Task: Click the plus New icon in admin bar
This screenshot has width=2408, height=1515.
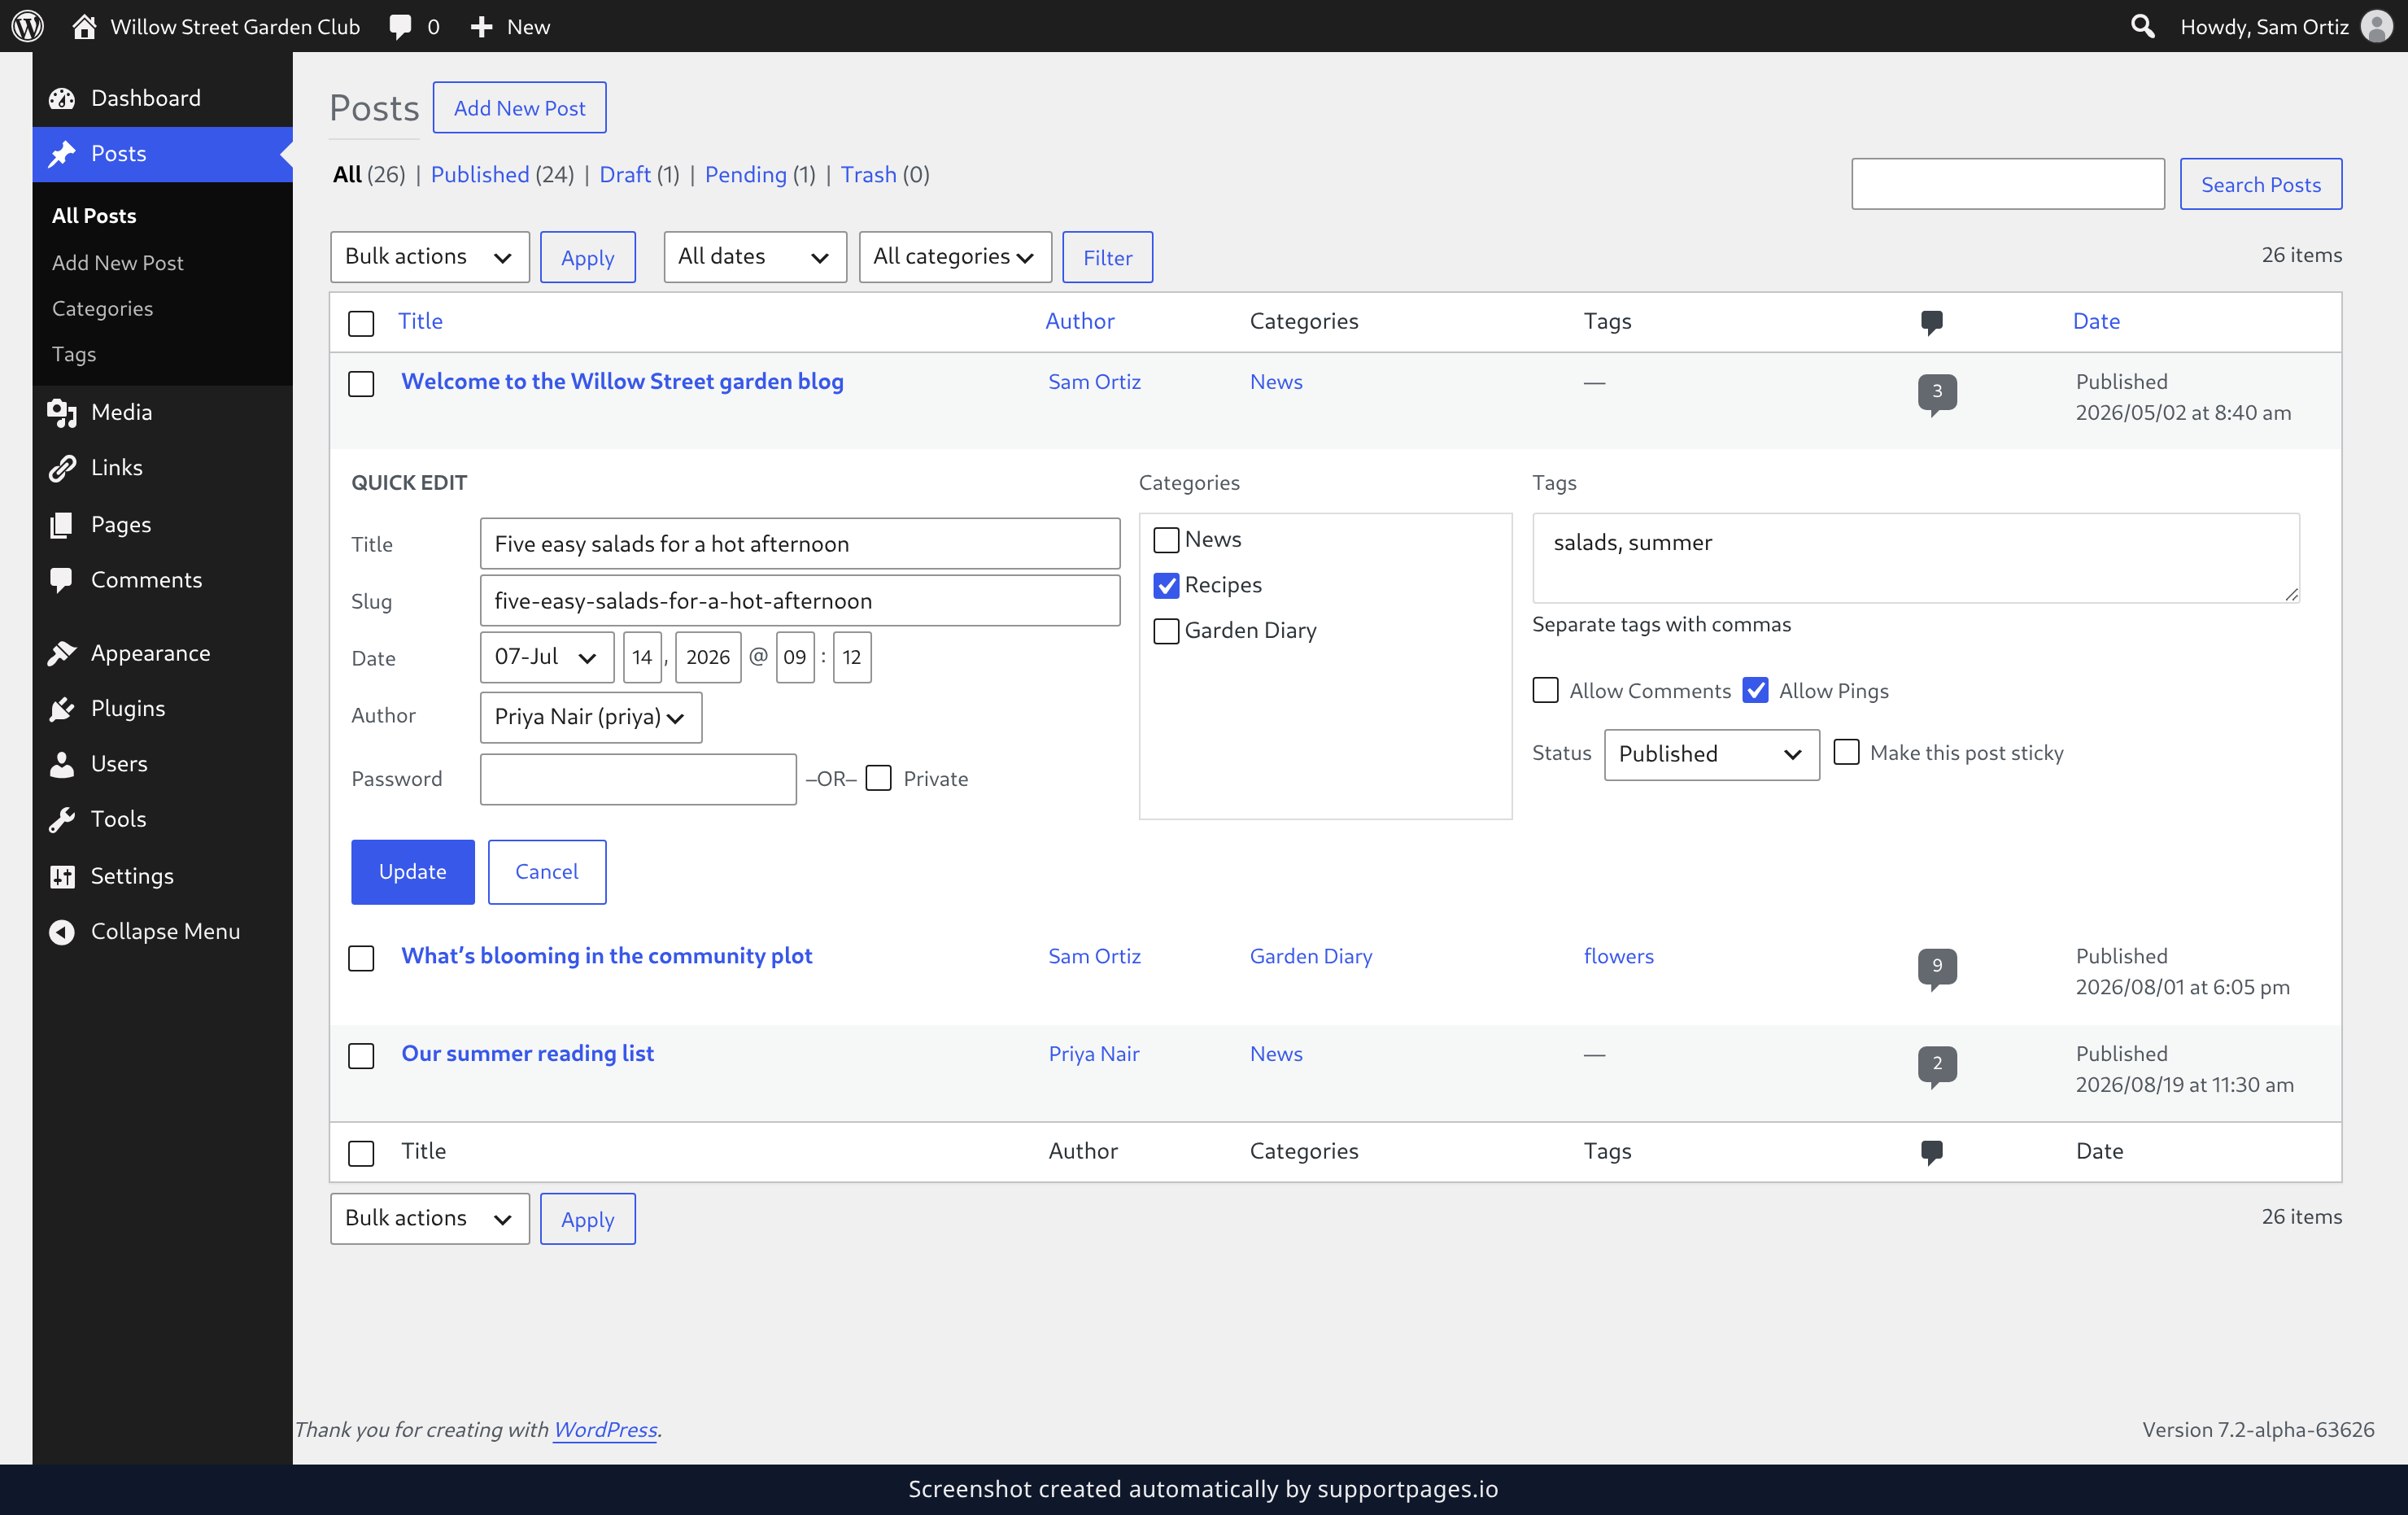Action: point(482,27)
